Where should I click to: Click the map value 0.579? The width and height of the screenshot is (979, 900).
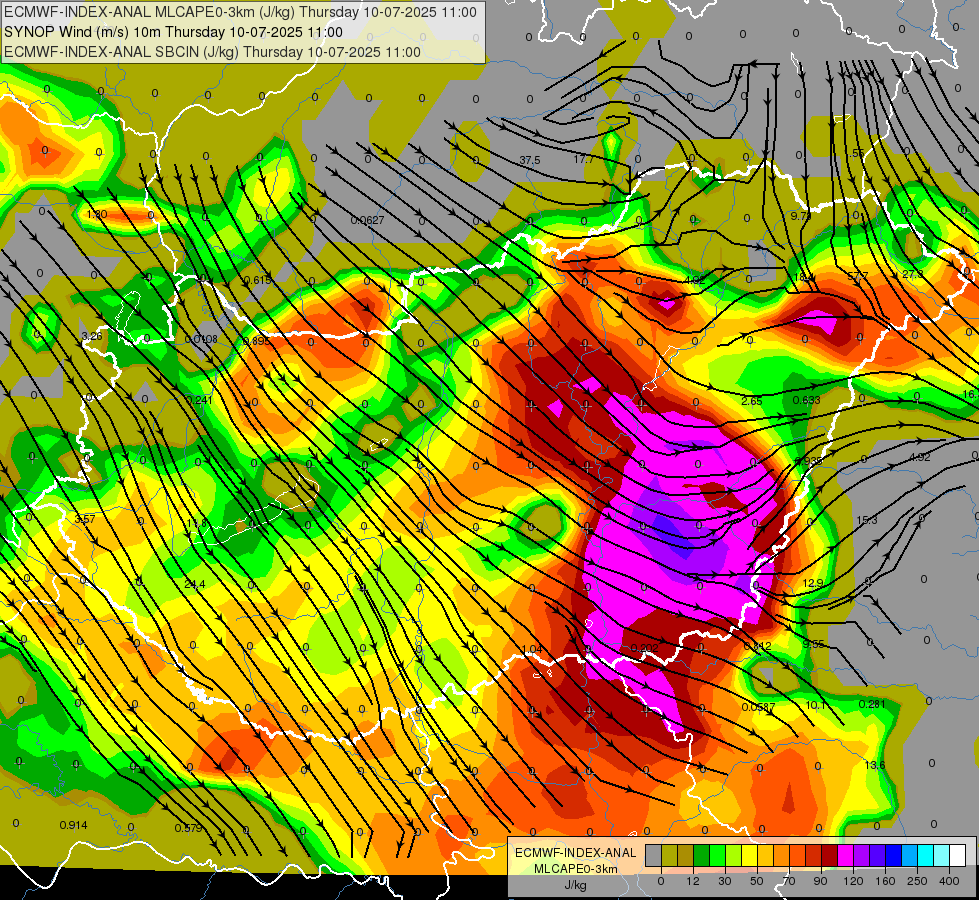188,828
